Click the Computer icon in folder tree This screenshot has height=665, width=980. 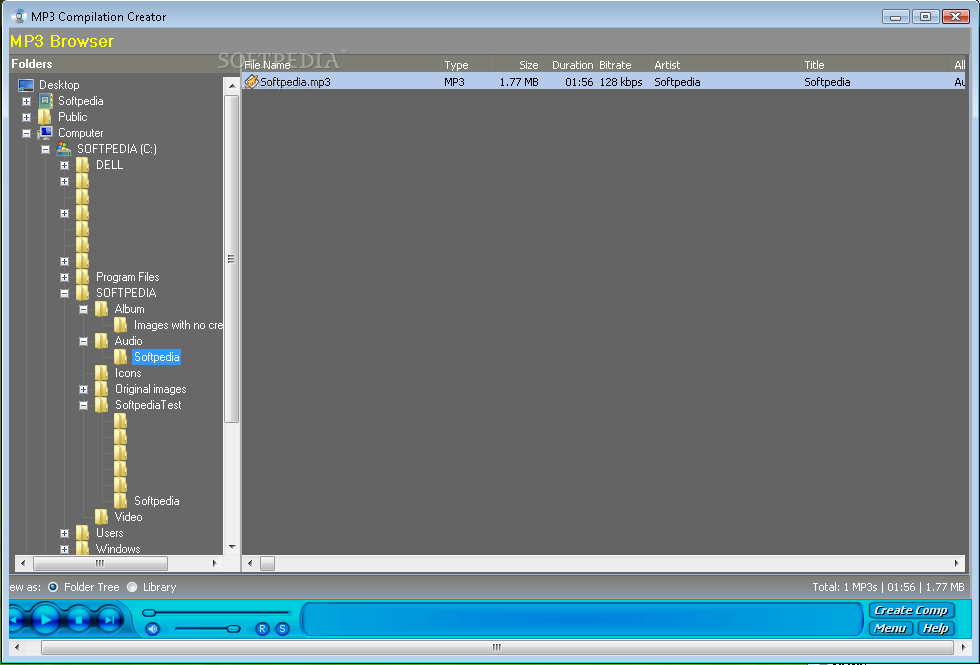[45, 132]
